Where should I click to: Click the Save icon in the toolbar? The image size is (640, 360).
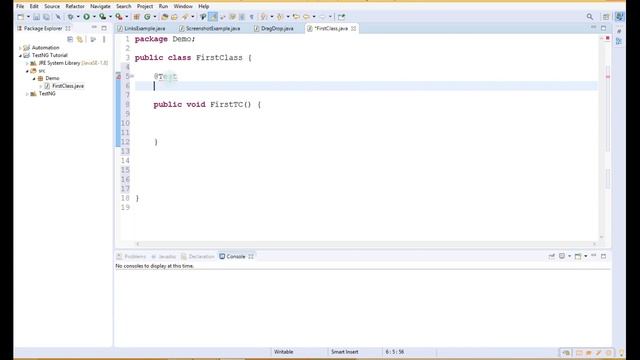(36, 17)
